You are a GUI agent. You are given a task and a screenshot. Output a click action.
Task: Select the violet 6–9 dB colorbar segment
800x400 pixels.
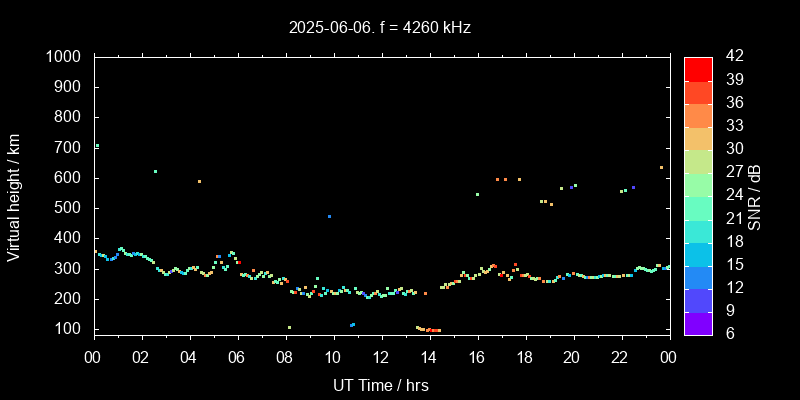(x=697, y=323)
